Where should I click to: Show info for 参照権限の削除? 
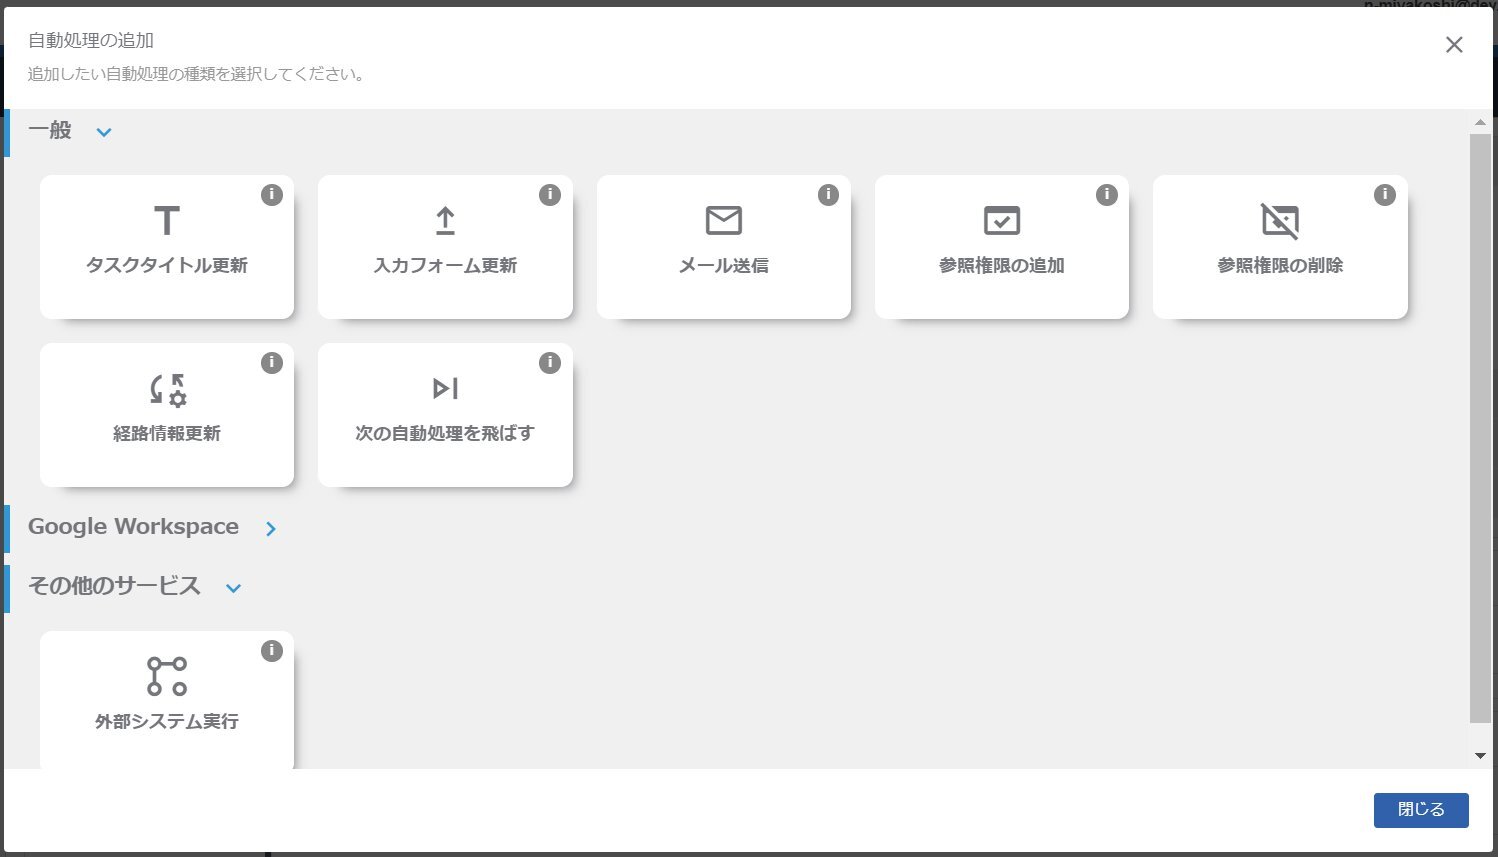click(x=1385, y=195)
